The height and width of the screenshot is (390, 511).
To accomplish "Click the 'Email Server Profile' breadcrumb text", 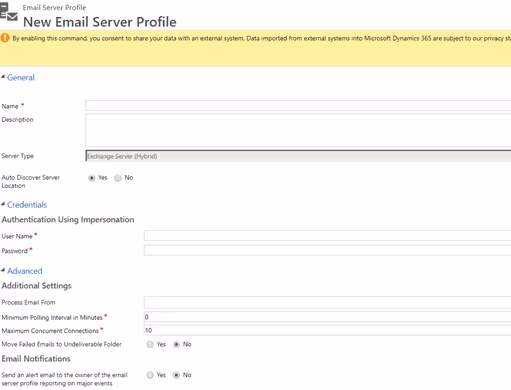I will [x=54, y=7].
